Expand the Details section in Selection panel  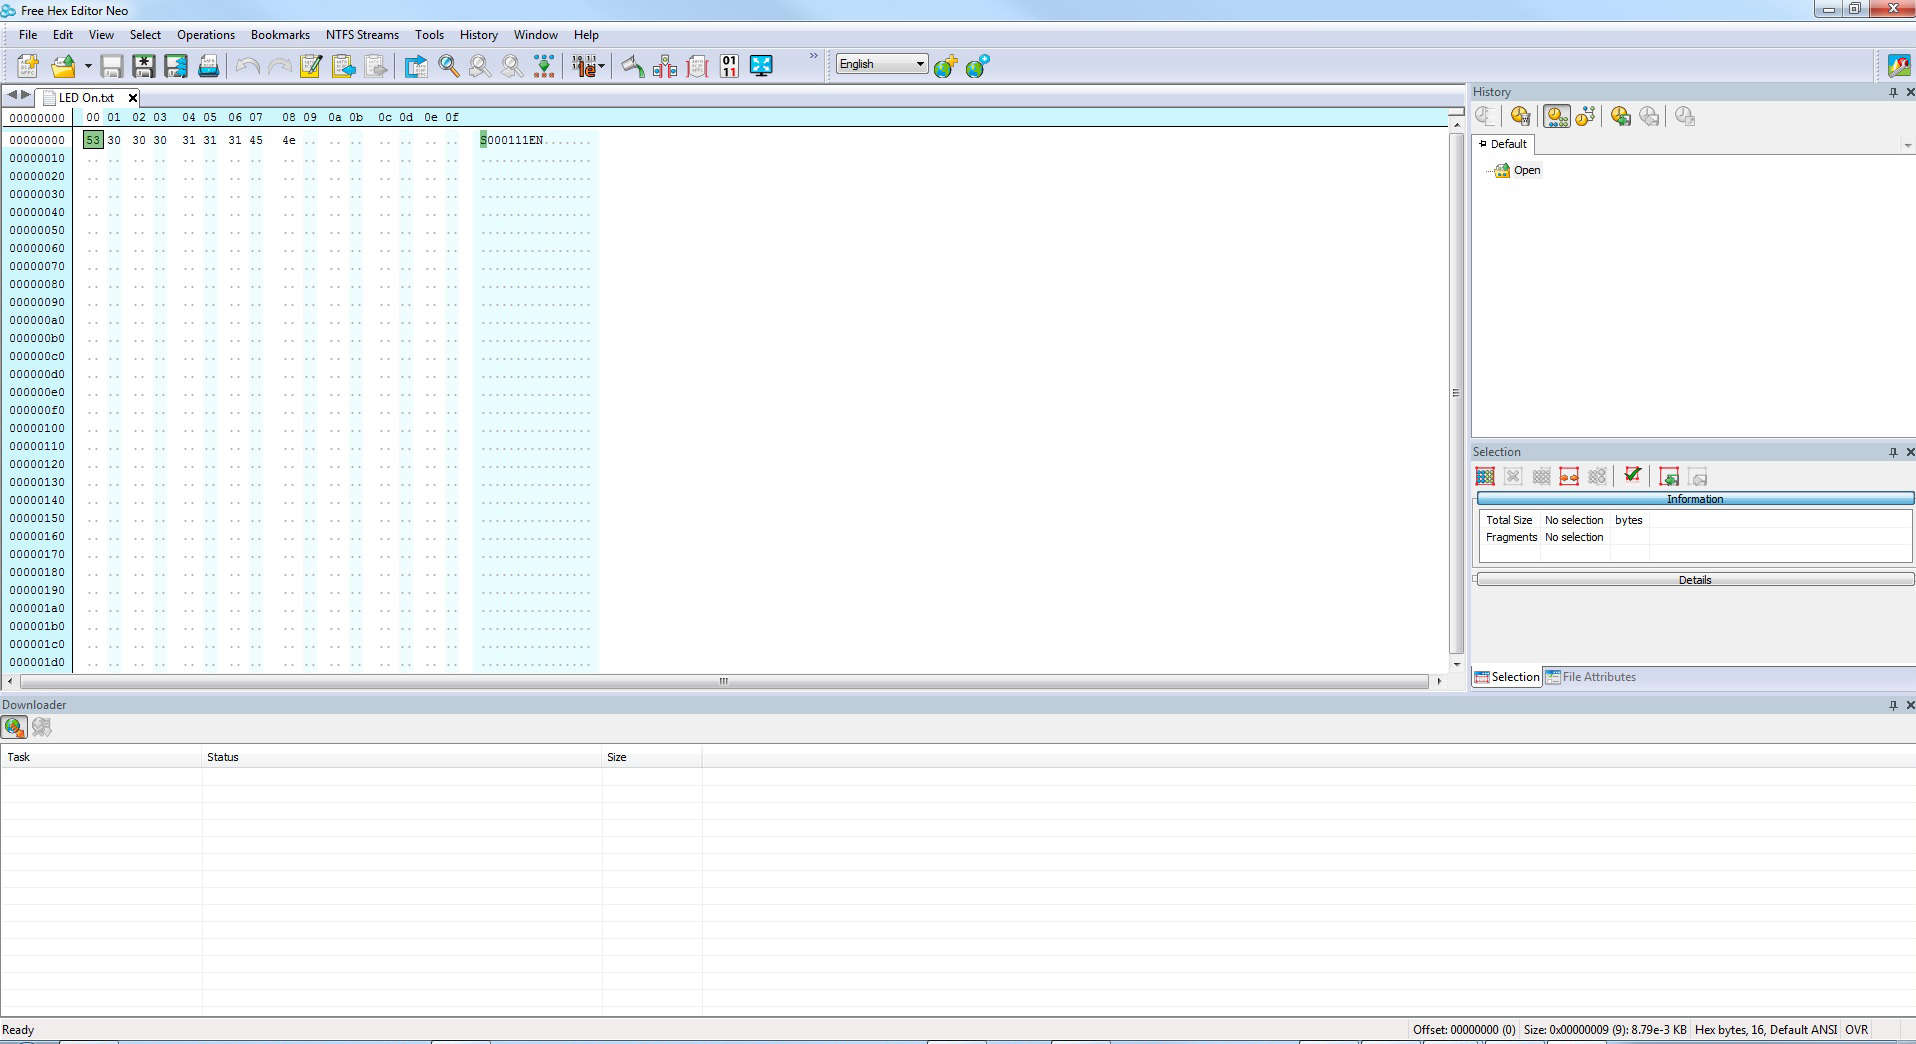[1694, 580]
